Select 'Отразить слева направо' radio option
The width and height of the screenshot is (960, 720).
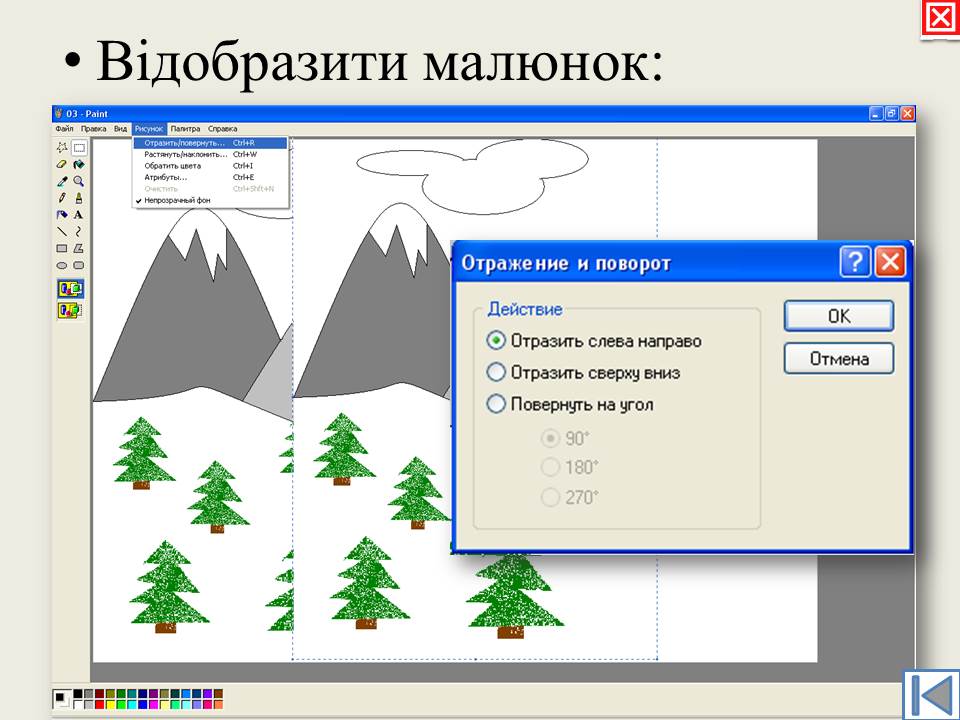[x=495, y=341]
